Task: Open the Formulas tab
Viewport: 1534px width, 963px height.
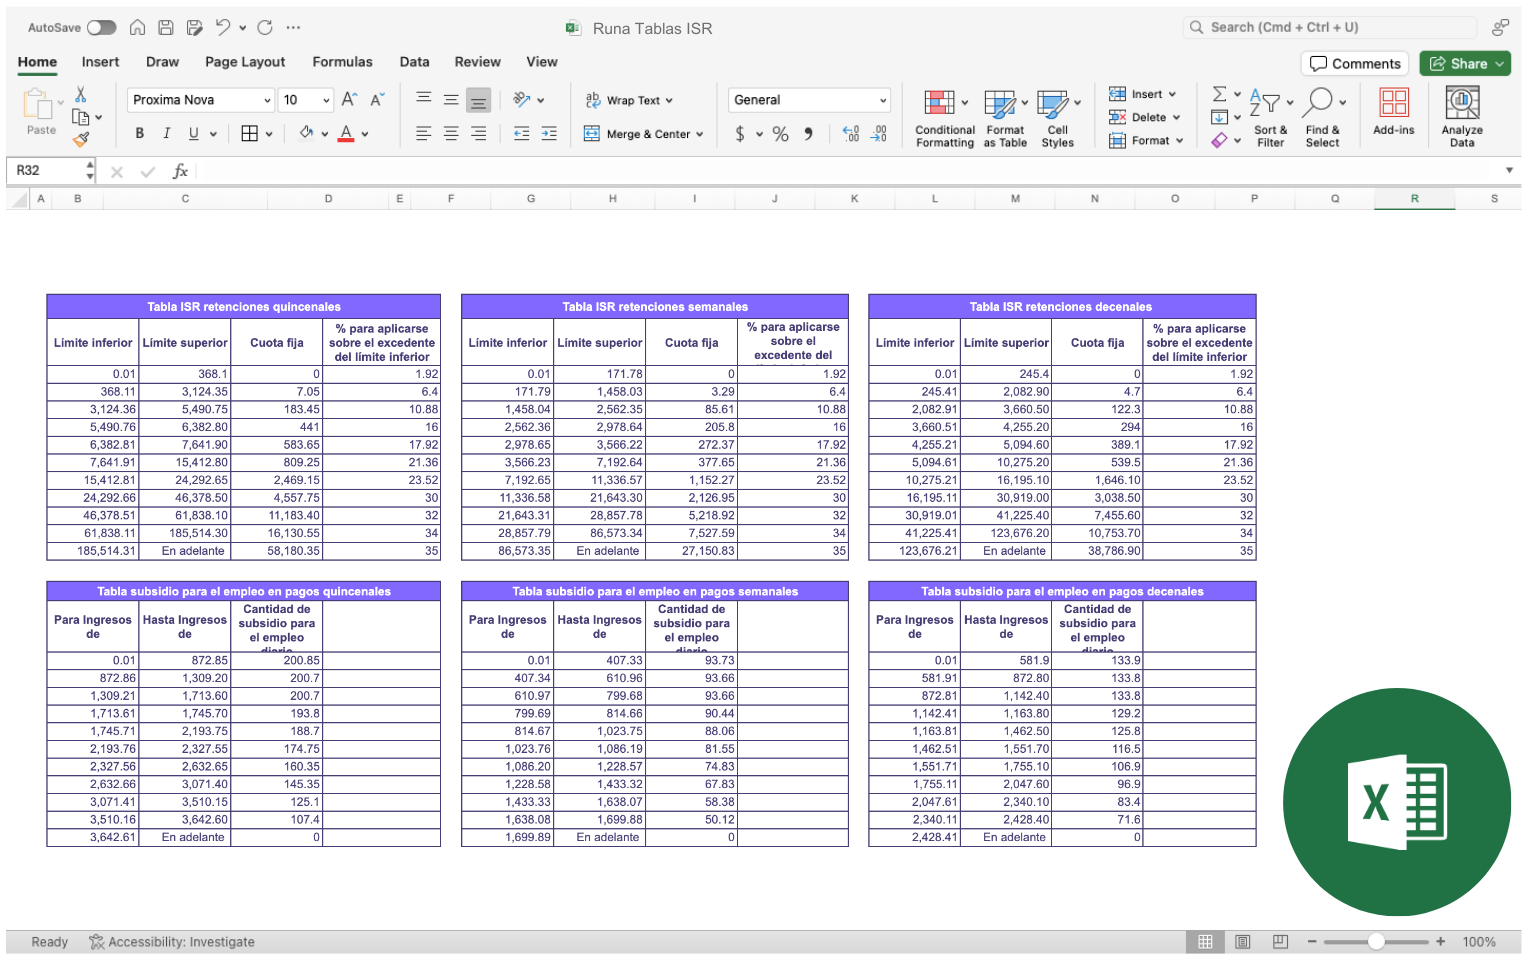Action: click(x=342, y=62)
